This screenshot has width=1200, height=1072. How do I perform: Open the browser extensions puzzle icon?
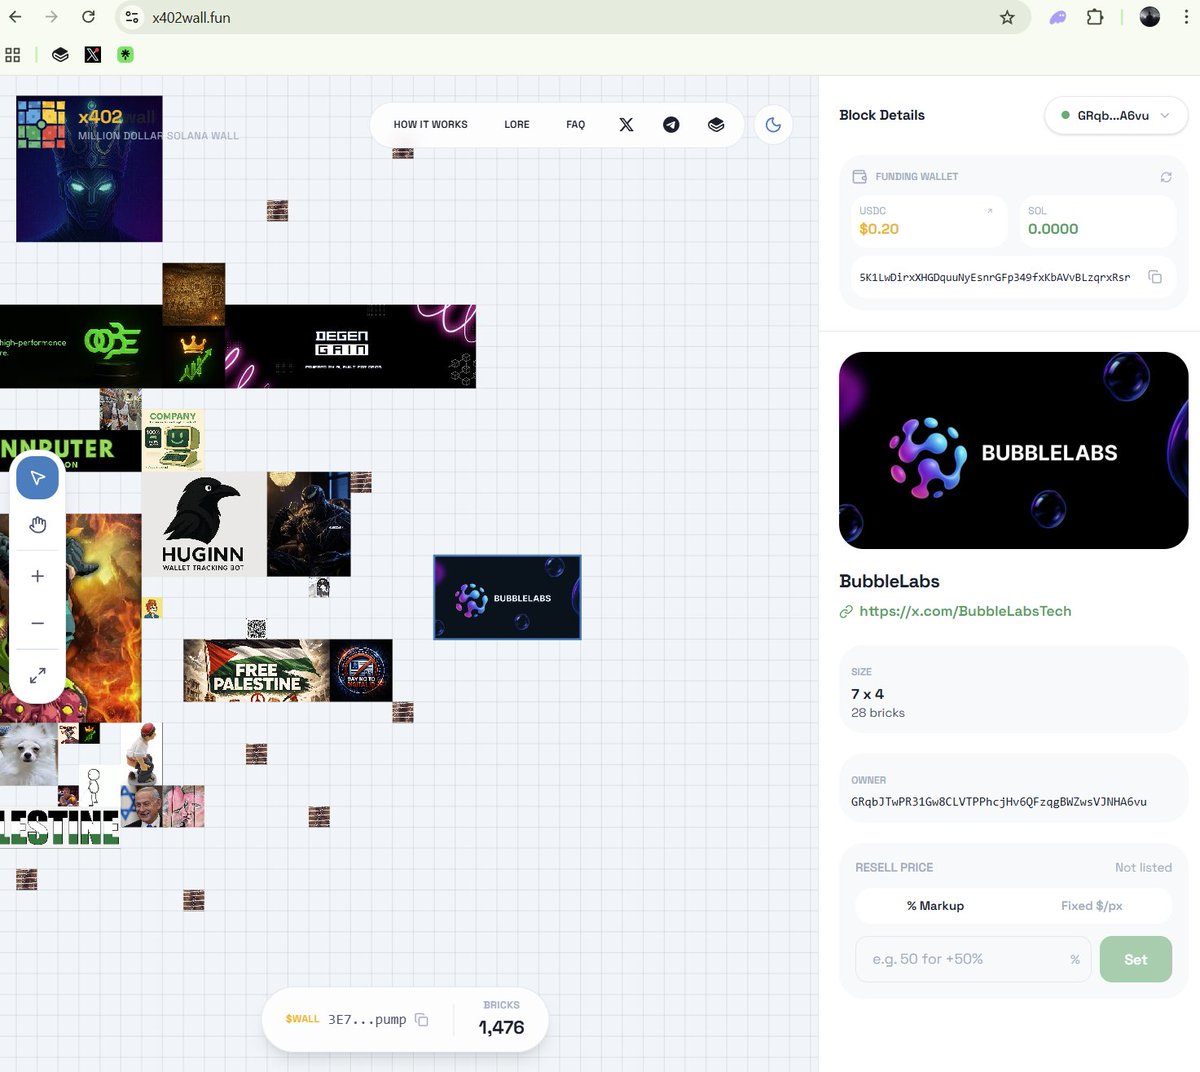click(x=1095, y=17)
